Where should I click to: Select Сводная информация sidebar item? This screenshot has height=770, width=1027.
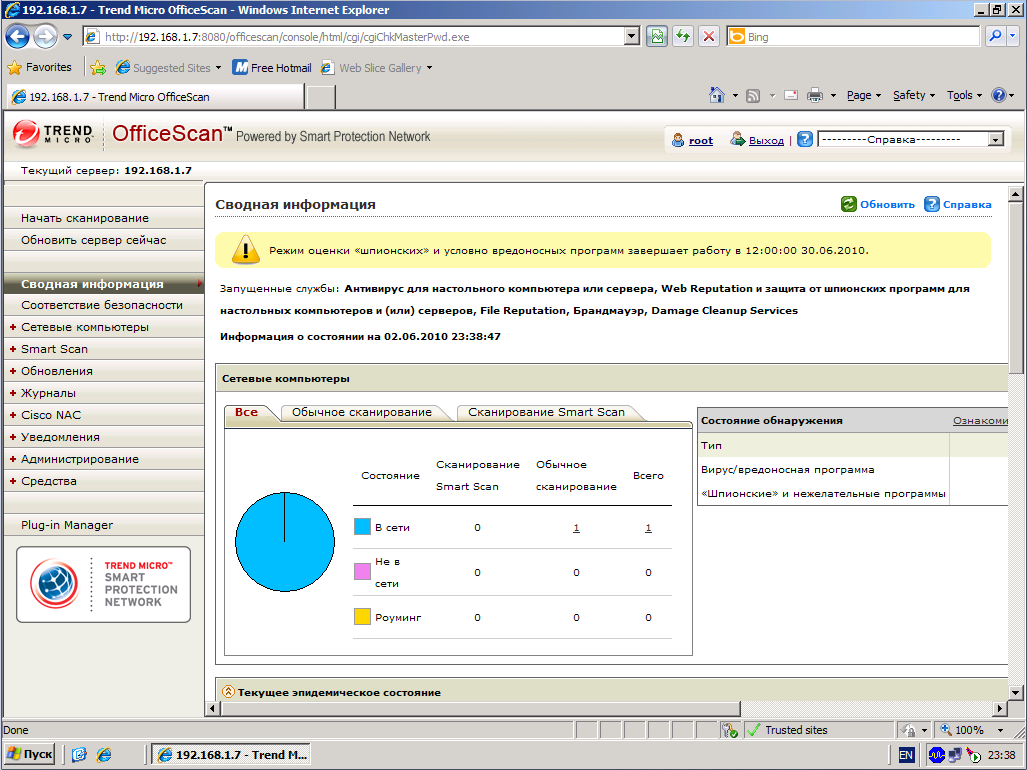pos(104,284)
